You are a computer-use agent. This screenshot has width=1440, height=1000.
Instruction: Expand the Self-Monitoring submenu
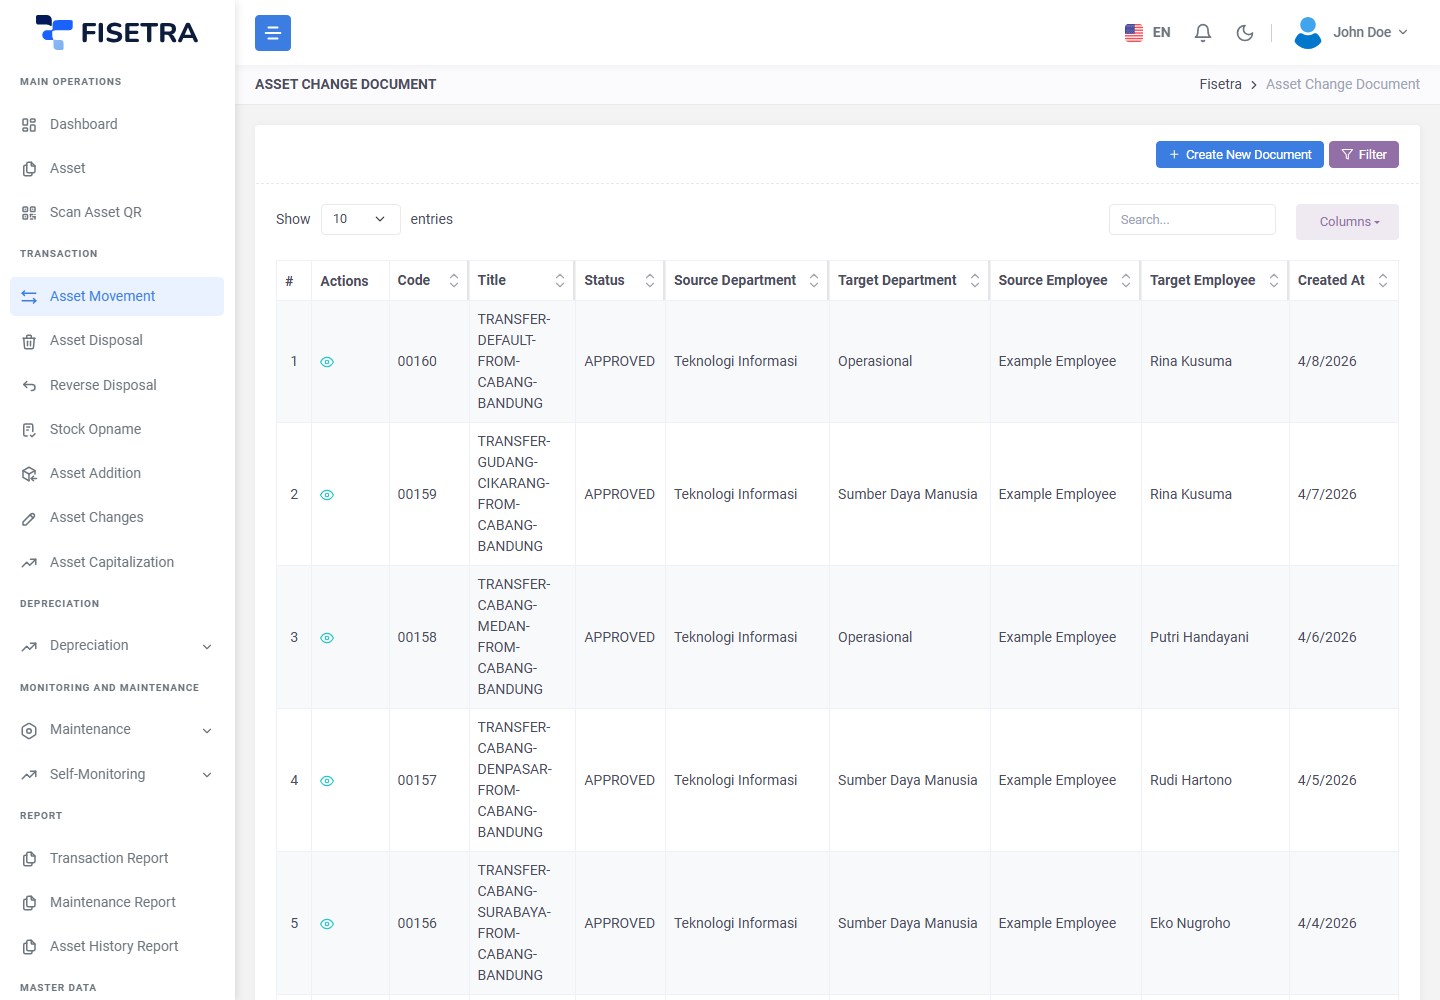click(x=117, y=774)
